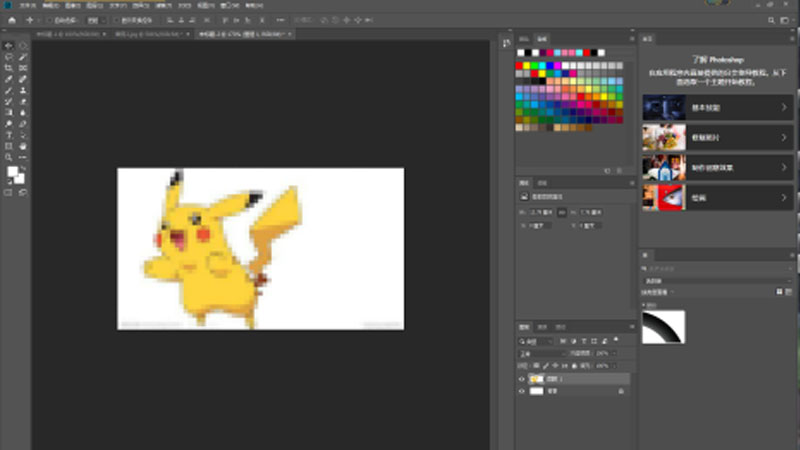The width and height of the screenshot is (800, 450).
Task: Toggle layer filtering switch in Layers panel
Action: tap(616, 340)
